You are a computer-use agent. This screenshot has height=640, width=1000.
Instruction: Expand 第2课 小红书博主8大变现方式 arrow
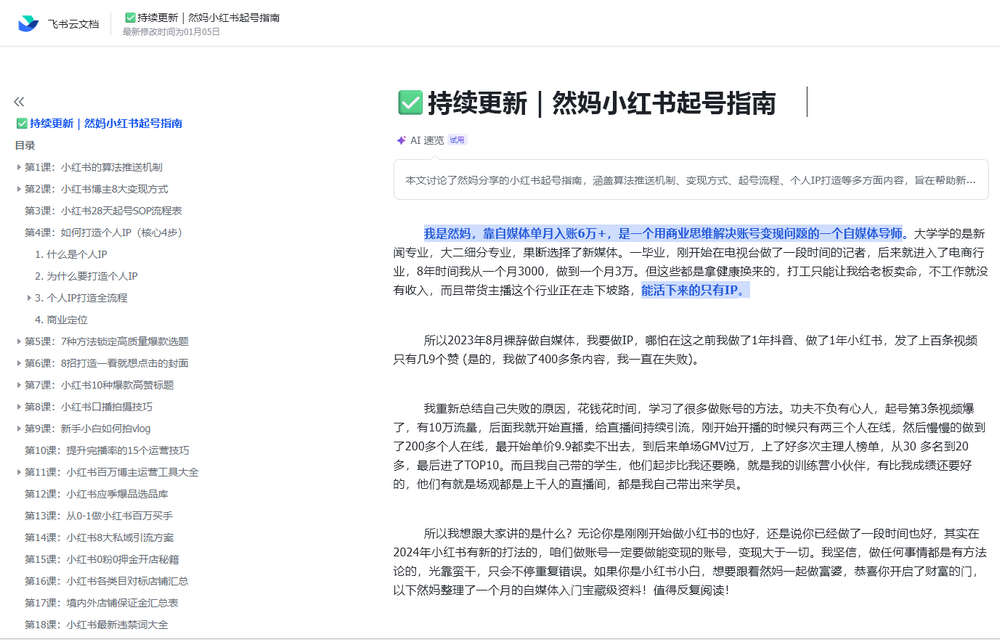19,189
